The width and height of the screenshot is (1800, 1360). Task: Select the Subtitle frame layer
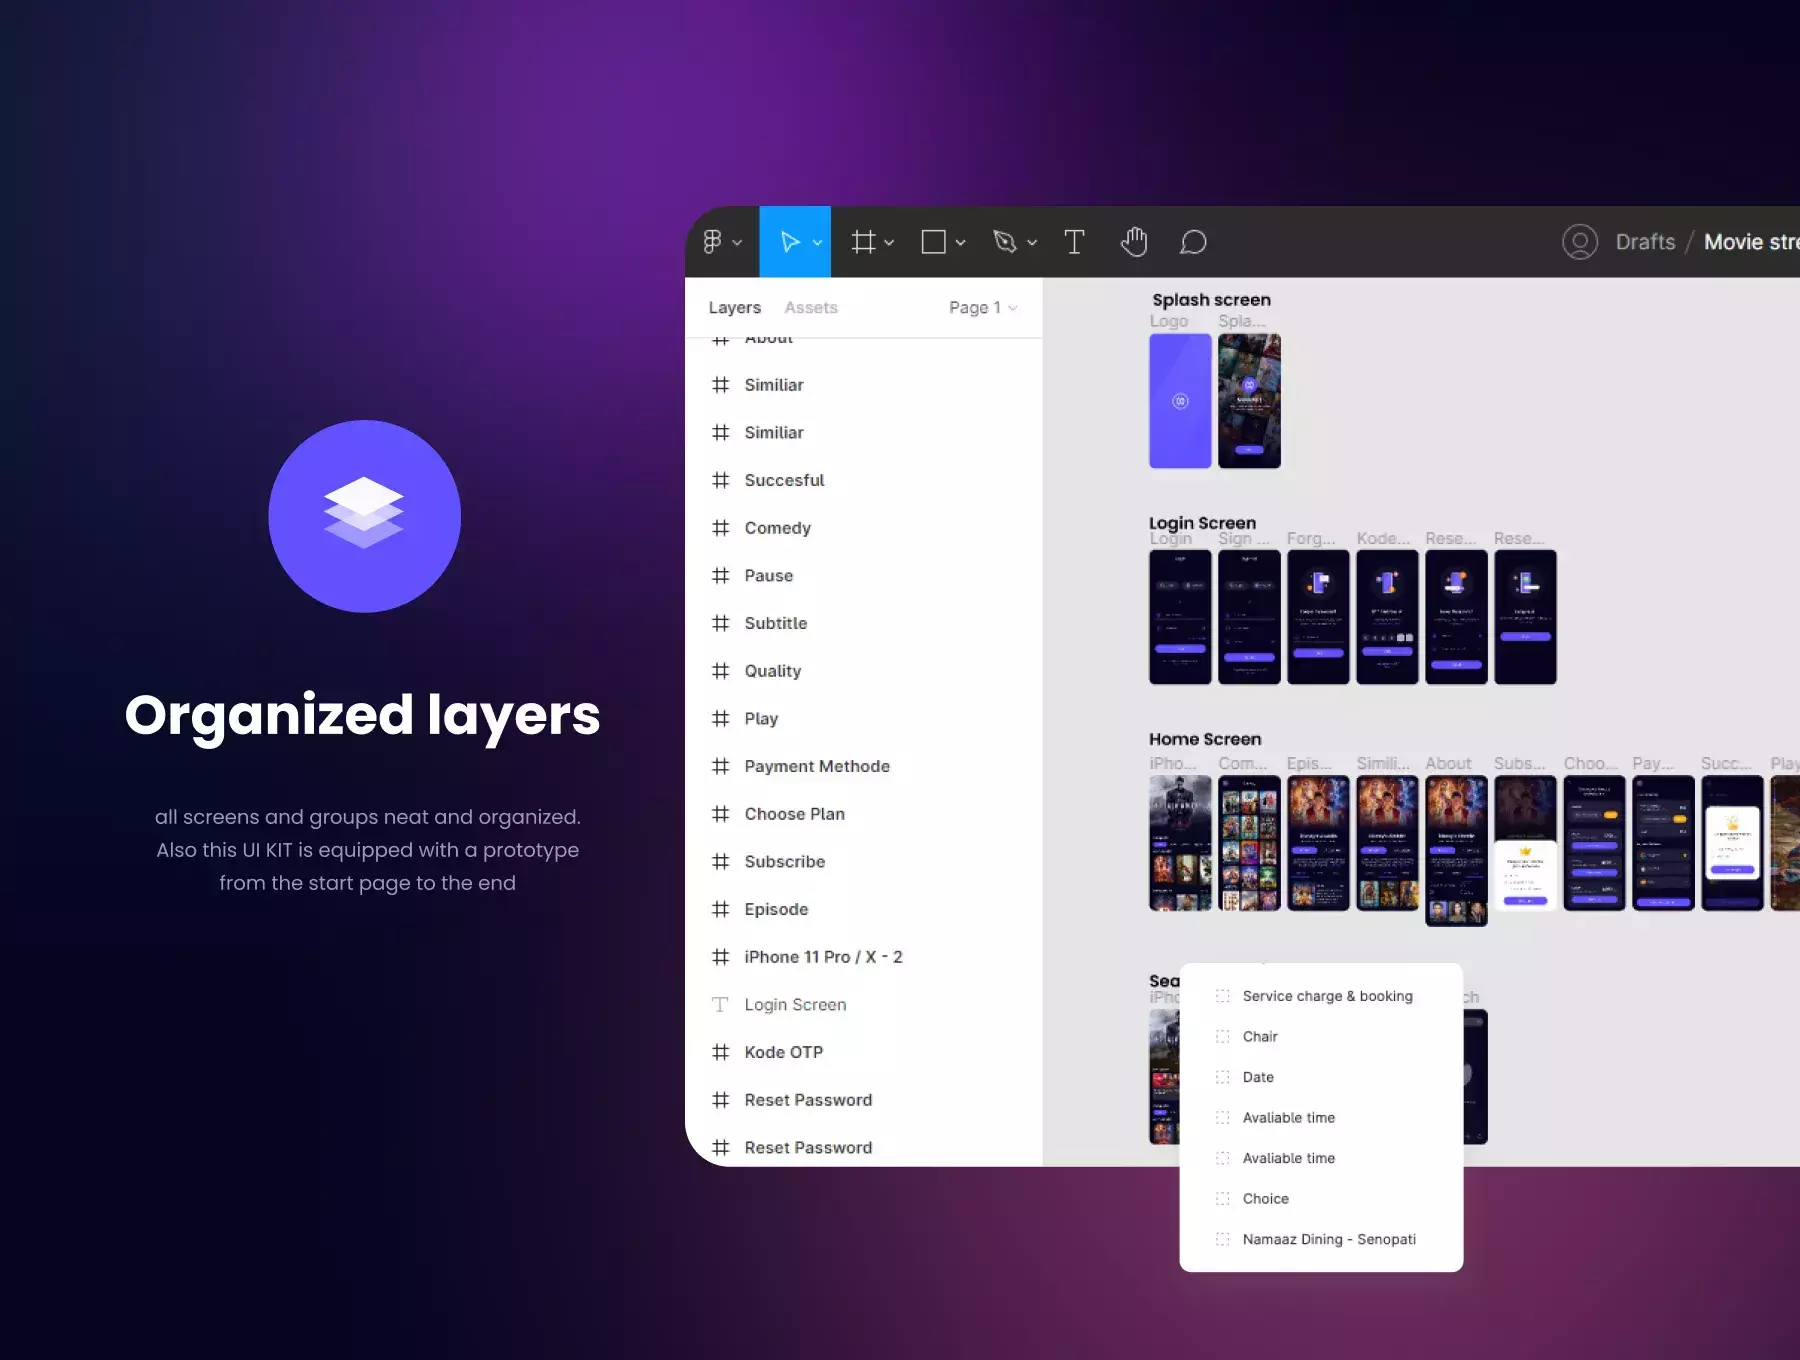click(x=864, y=623)
